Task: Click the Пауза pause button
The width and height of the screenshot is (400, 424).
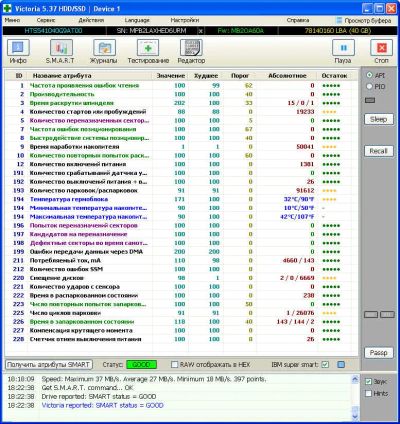Action: [343, 52]
